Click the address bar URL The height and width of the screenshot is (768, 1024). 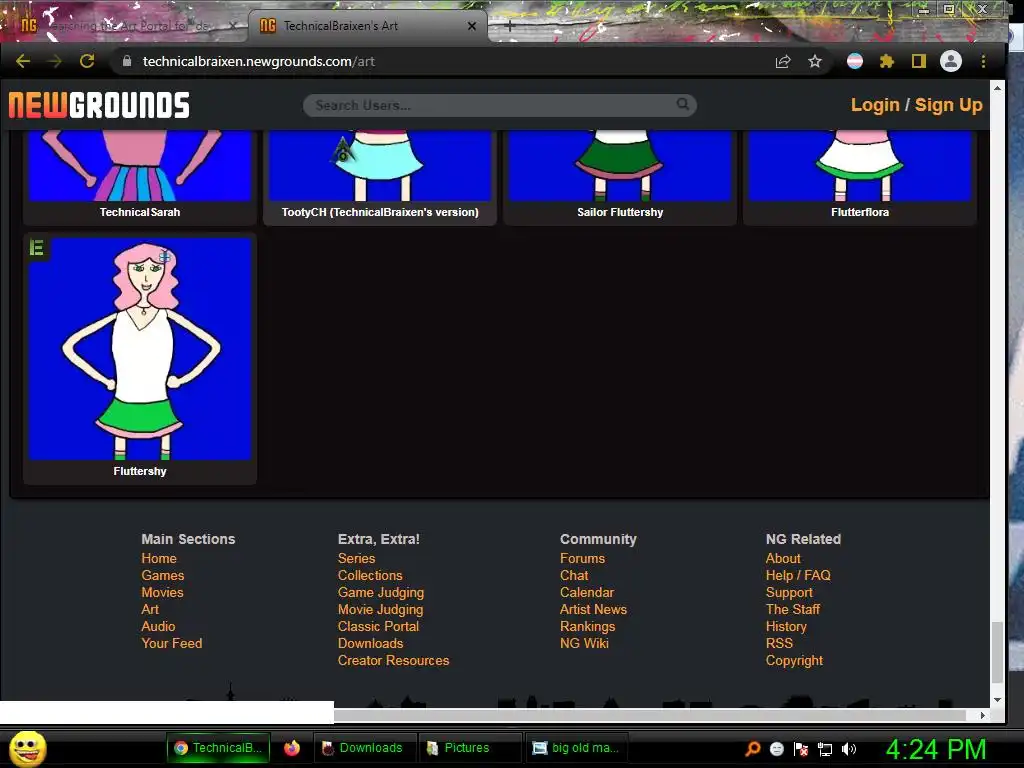click(259, 61)
